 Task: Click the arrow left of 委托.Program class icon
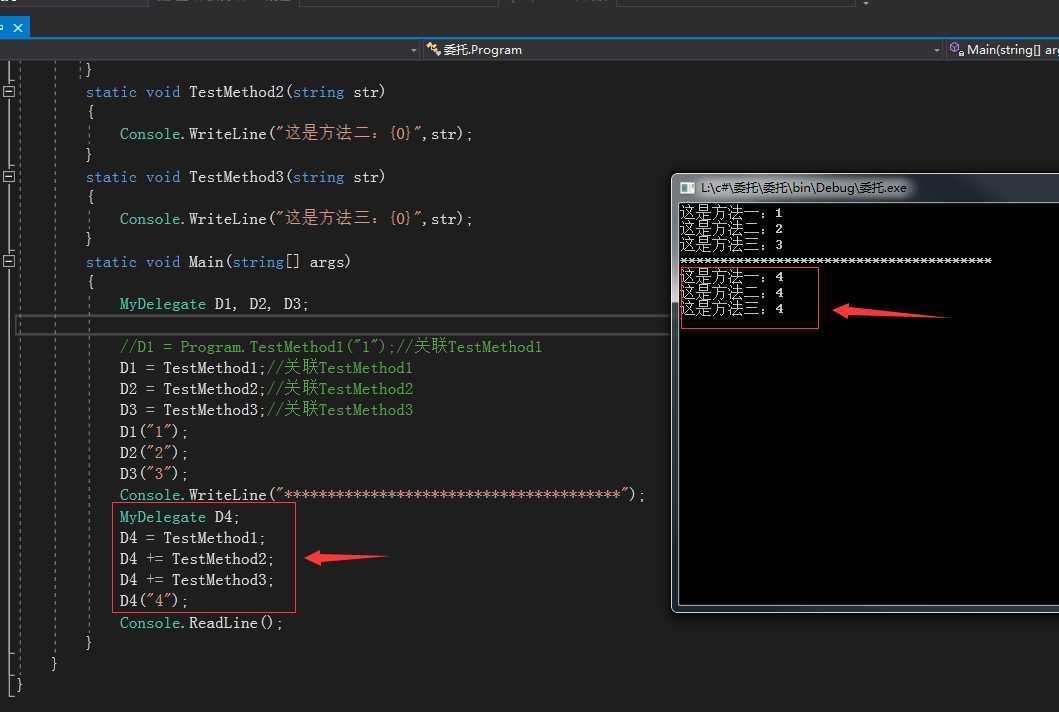point(414,51)
